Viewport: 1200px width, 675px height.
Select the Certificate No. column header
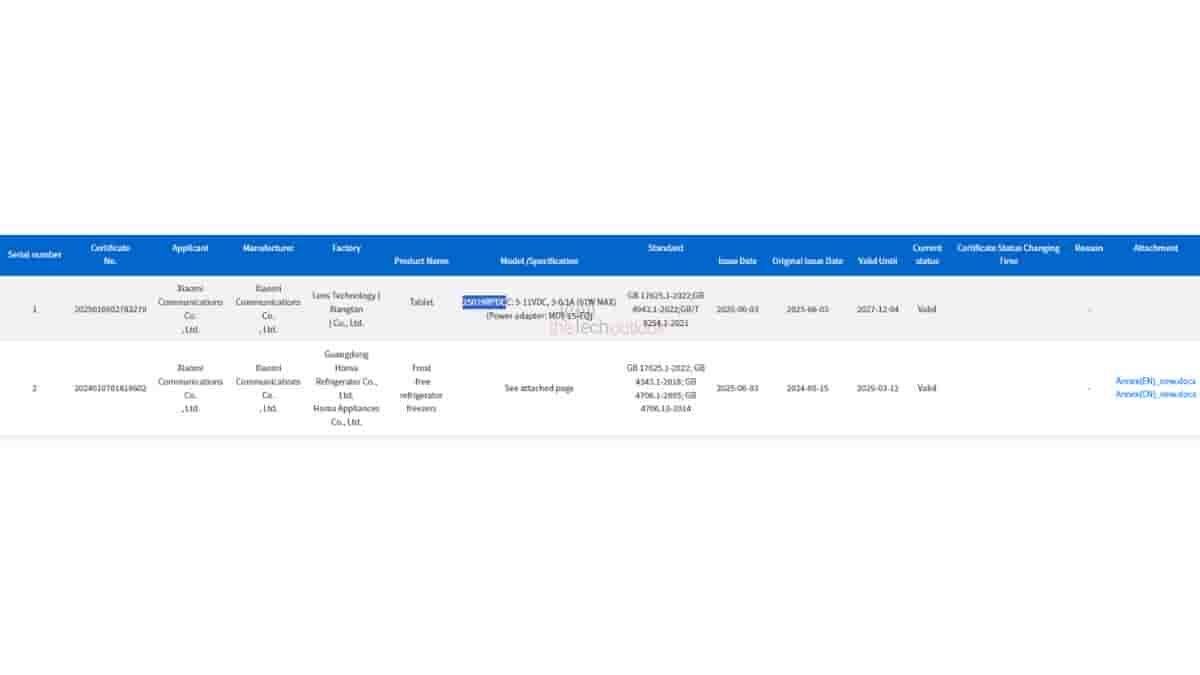coord(110,254)
